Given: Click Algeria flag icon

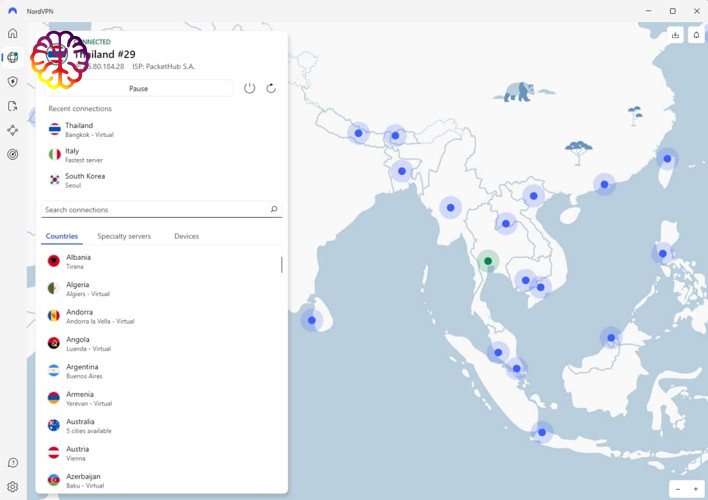Looking at the screenshot, I should coord(54,288).
